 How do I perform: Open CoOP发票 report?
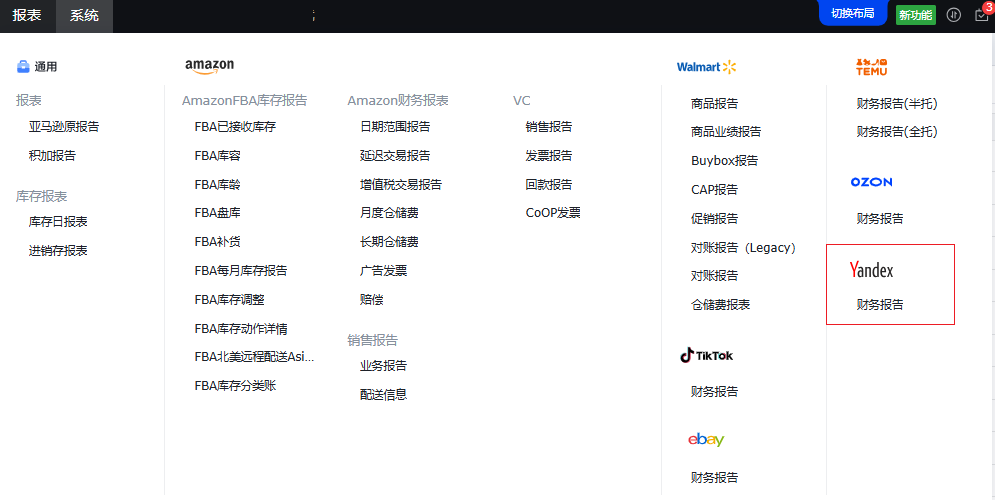tap(553, 213)
